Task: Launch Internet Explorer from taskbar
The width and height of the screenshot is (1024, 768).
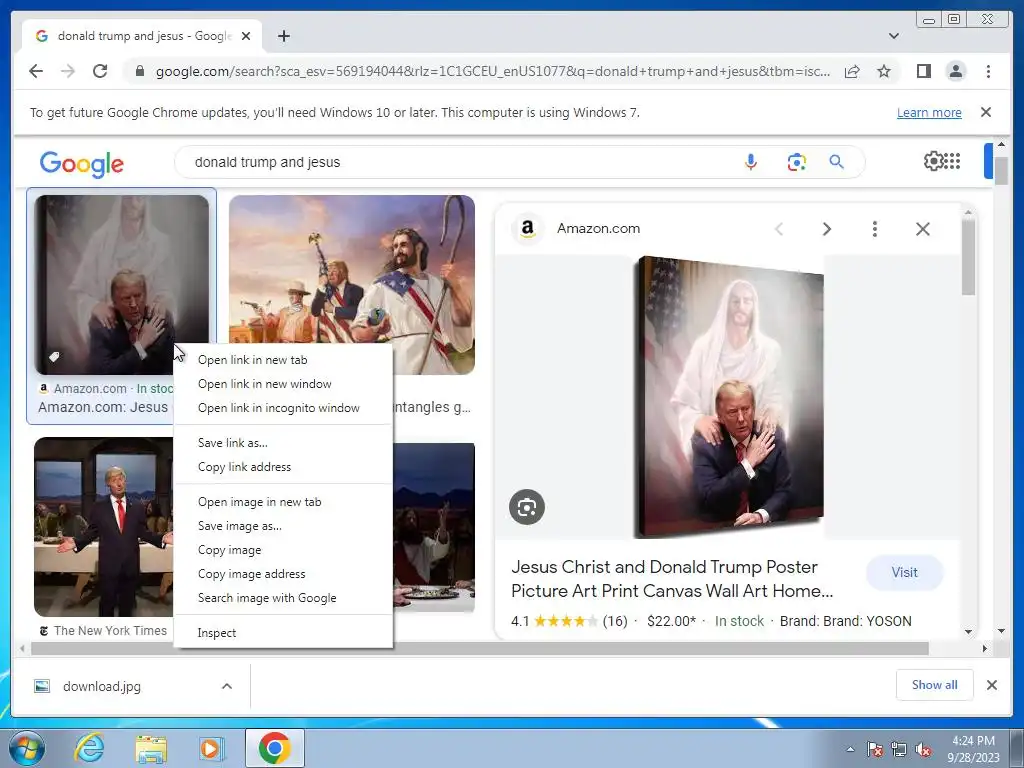Action: pos(89,748)
